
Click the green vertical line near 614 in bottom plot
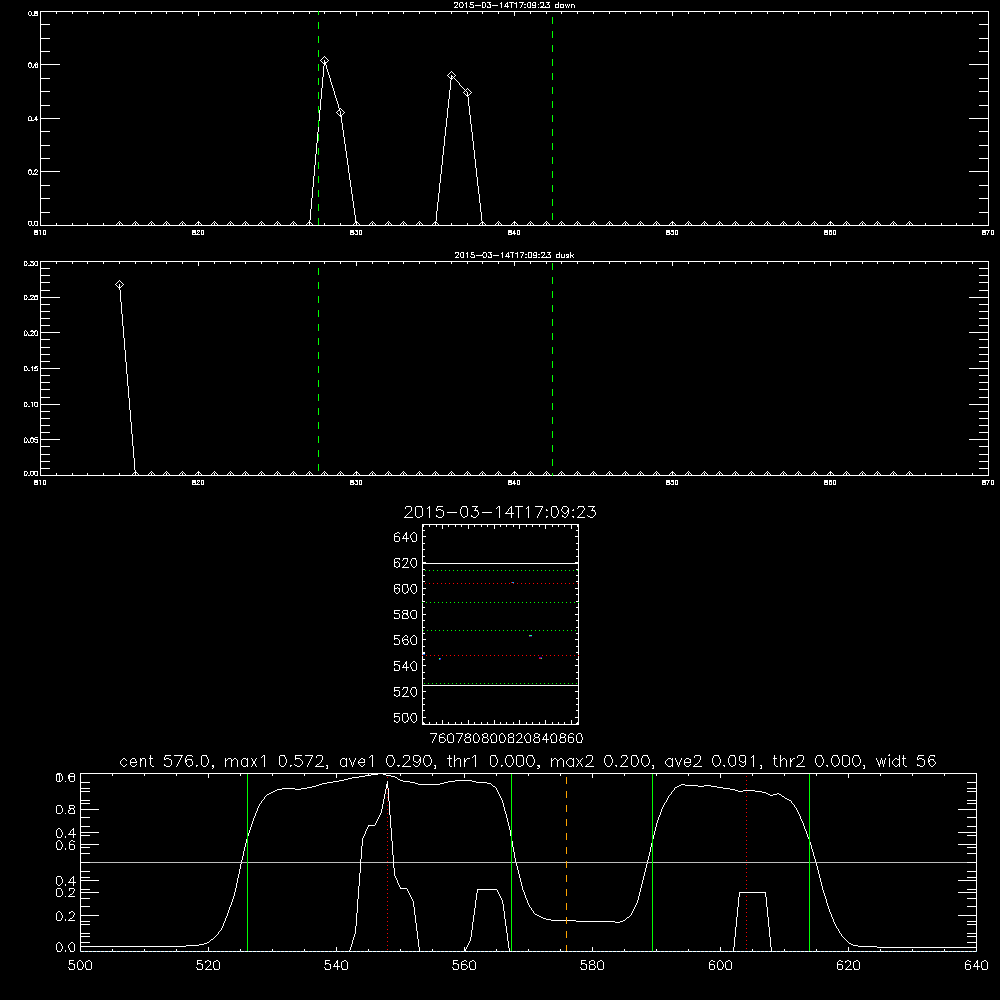click(x=809, y=862)
